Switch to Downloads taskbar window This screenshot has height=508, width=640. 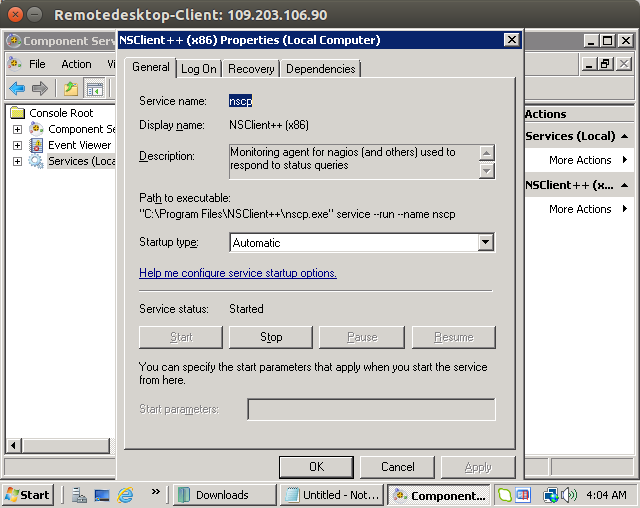click(x=224, y=495)
